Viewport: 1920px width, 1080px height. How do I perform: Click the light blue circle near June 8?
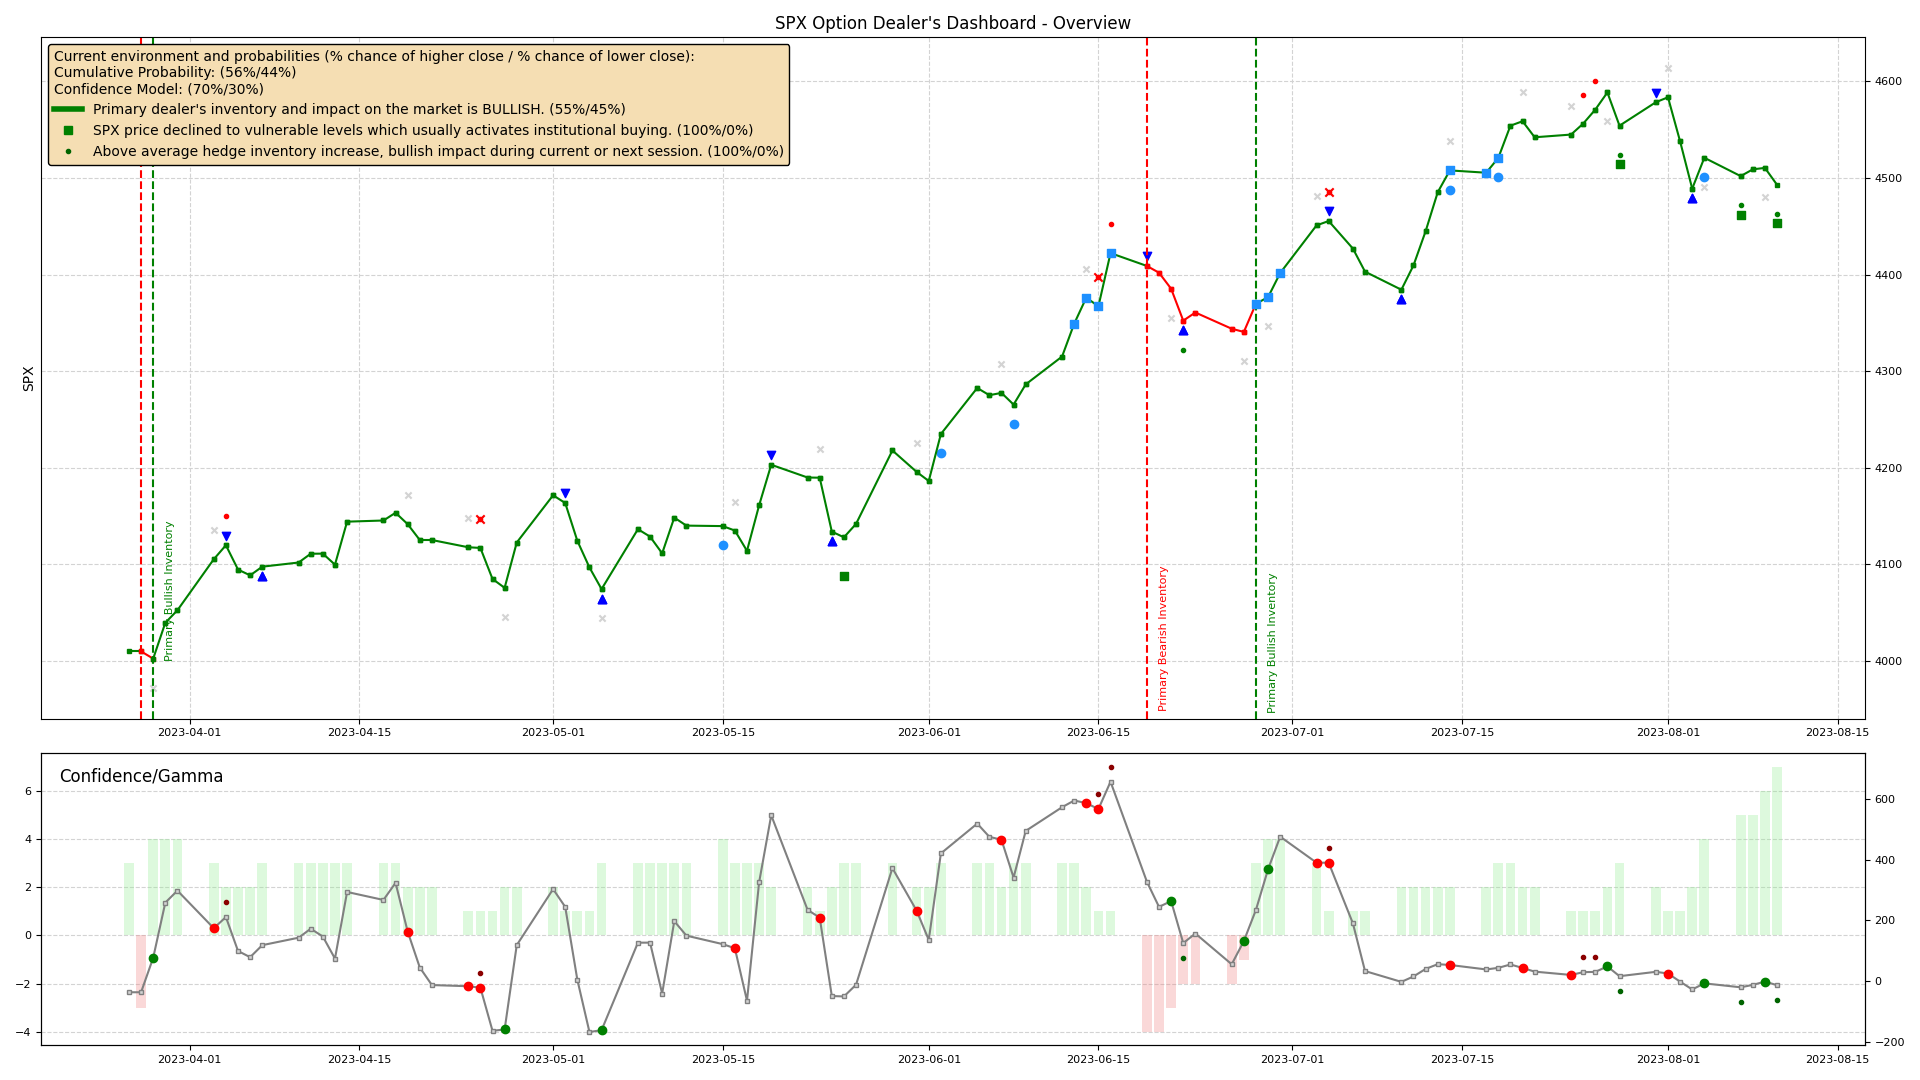[x=1014, y=424]
